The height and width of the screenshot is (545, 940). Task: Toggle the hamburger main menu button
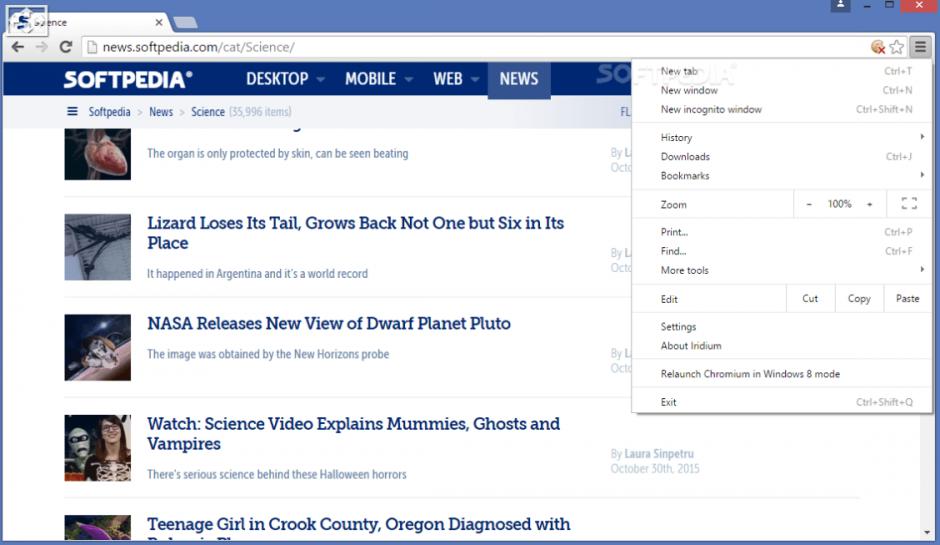click(921, 47)
